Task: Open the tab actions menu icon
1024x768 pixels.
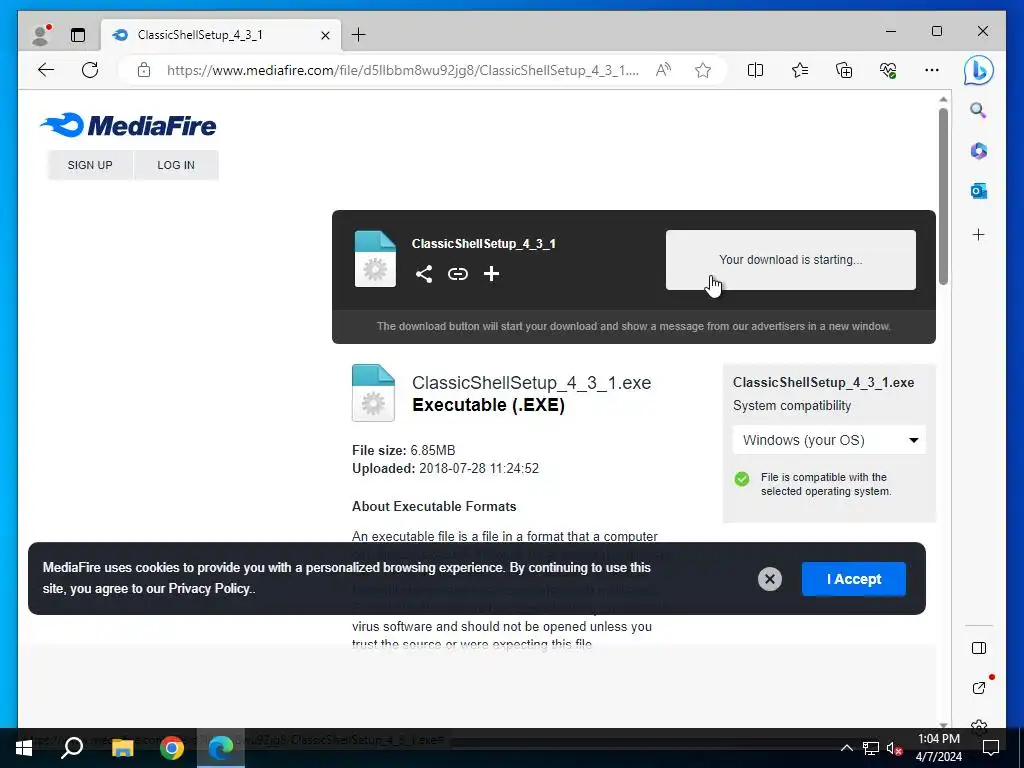Action: pos(78,35)
